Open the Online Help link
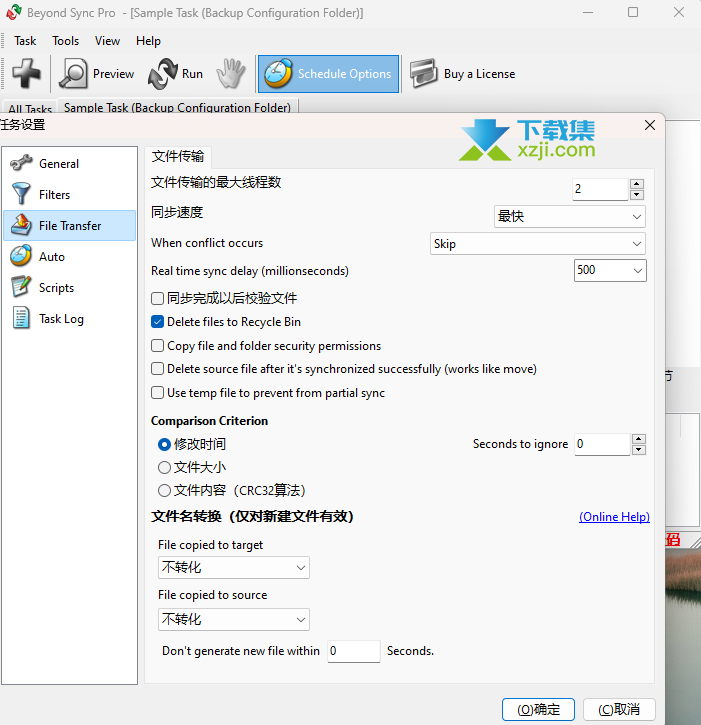701x725 pixels. [614, 516]
